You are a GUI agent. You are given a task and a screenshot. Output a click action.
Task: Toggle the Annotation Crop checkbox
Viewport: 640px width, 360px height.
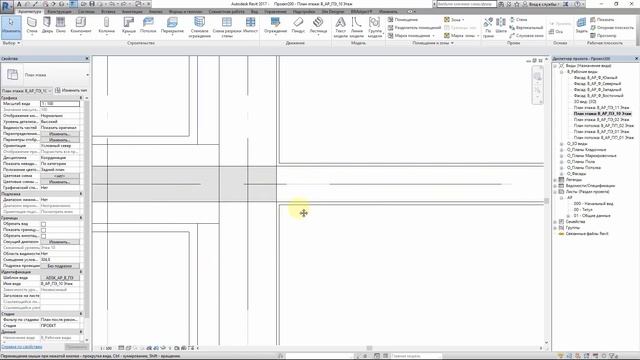(x=44, y=236)
